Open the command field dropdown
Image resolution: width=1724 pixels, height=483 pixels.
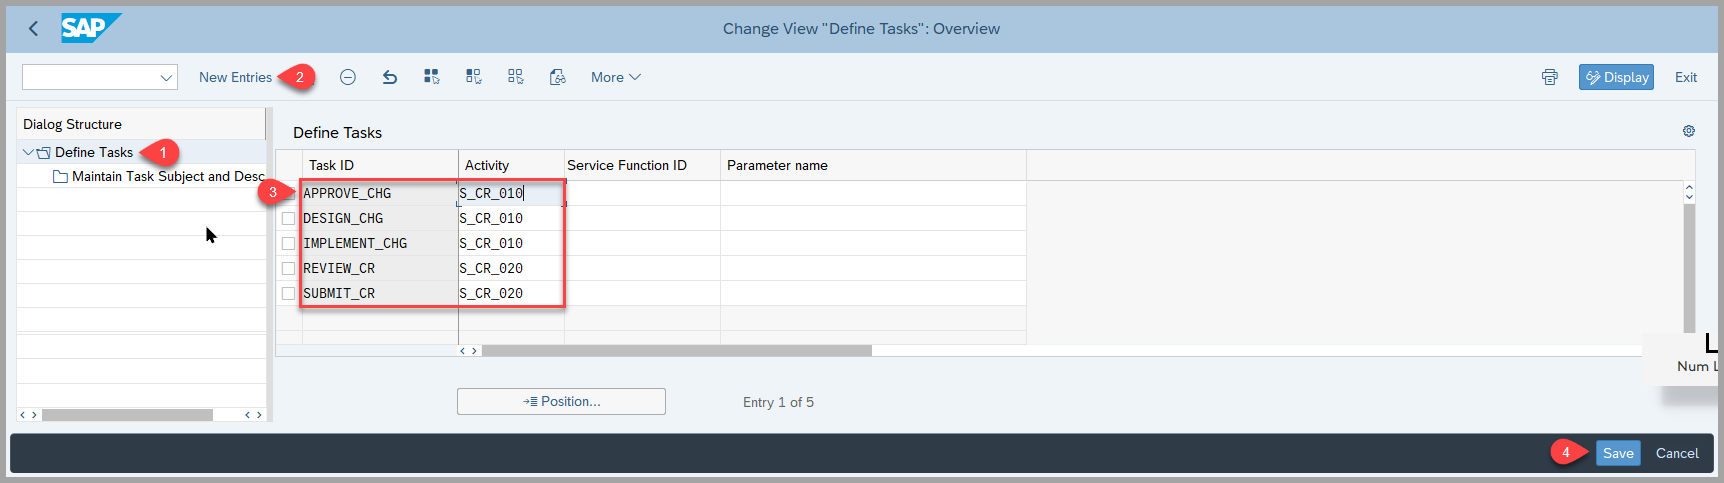click(166, 77)
